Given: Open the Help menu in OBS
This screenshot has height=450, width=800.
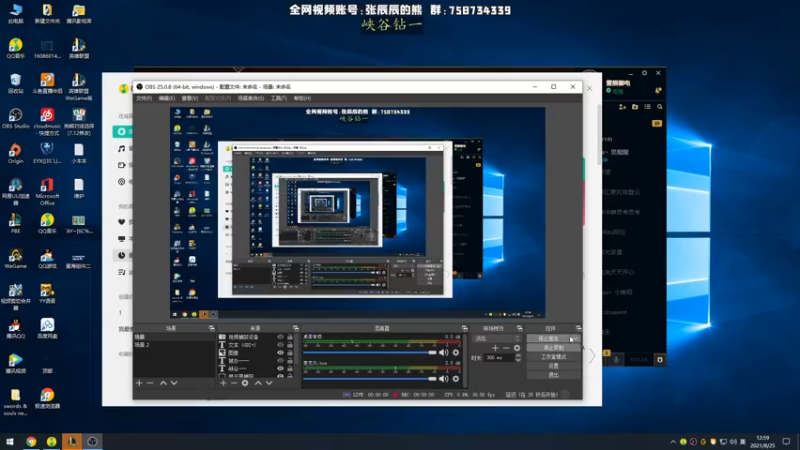Looking at the screenshot, I should click(x=302, y=98).
